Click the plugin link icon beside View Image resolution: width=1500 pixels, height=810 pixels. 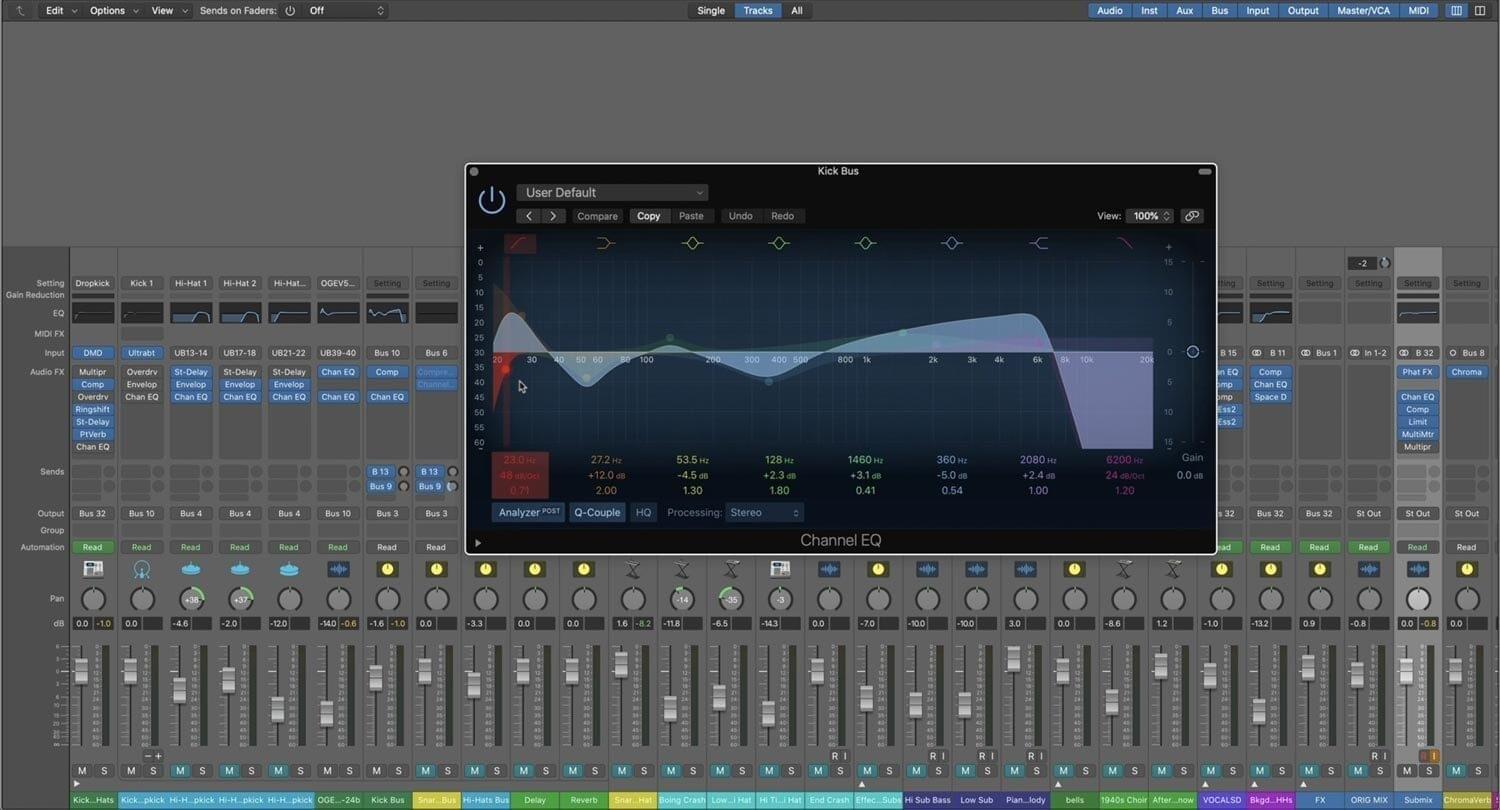pos(1191,216)
